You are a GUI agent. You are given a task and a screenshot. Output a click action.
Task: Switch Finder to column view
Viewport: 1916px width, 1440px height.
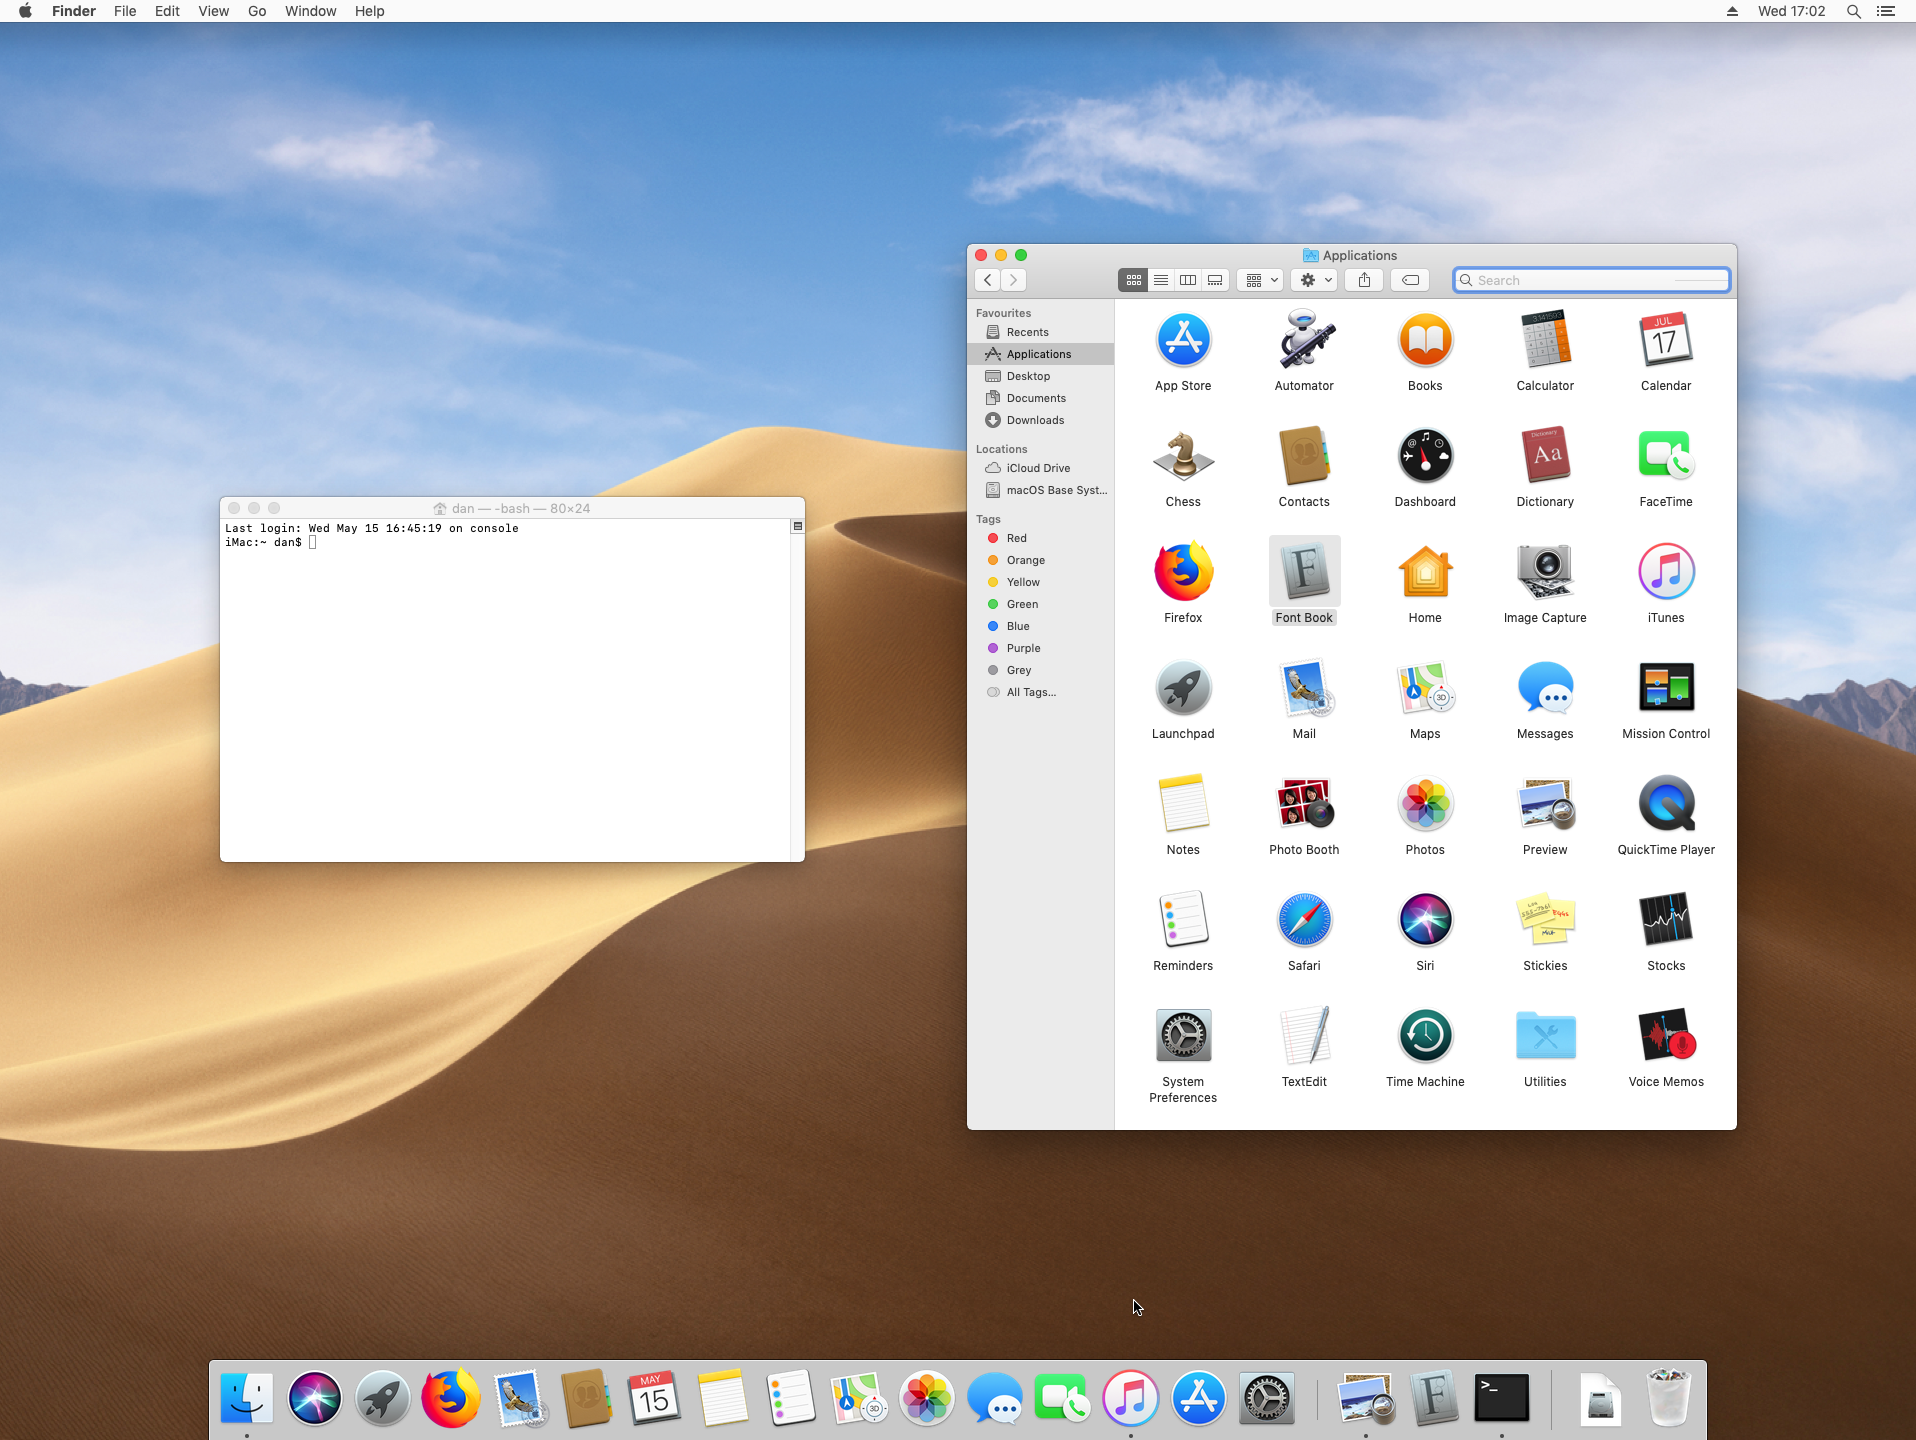click(1187, 280)
